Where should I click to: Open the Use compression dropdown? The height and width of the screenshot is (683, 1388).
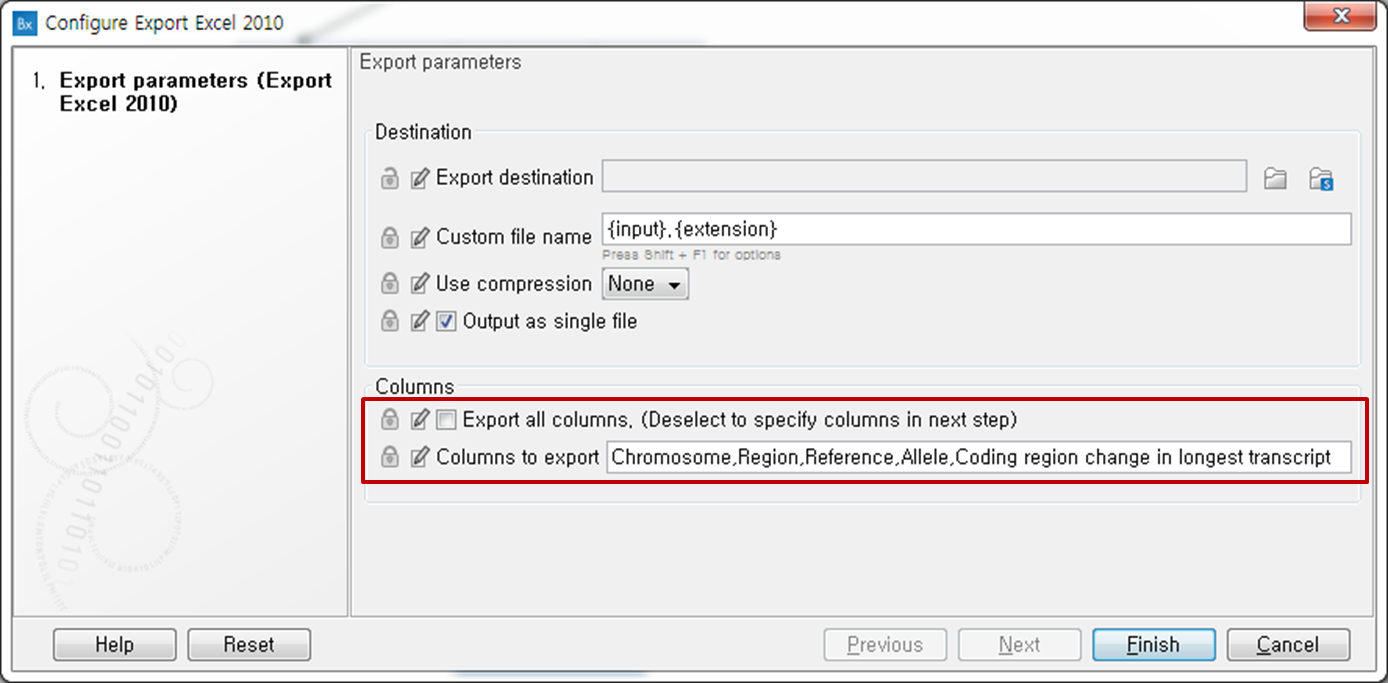[645, 284]
